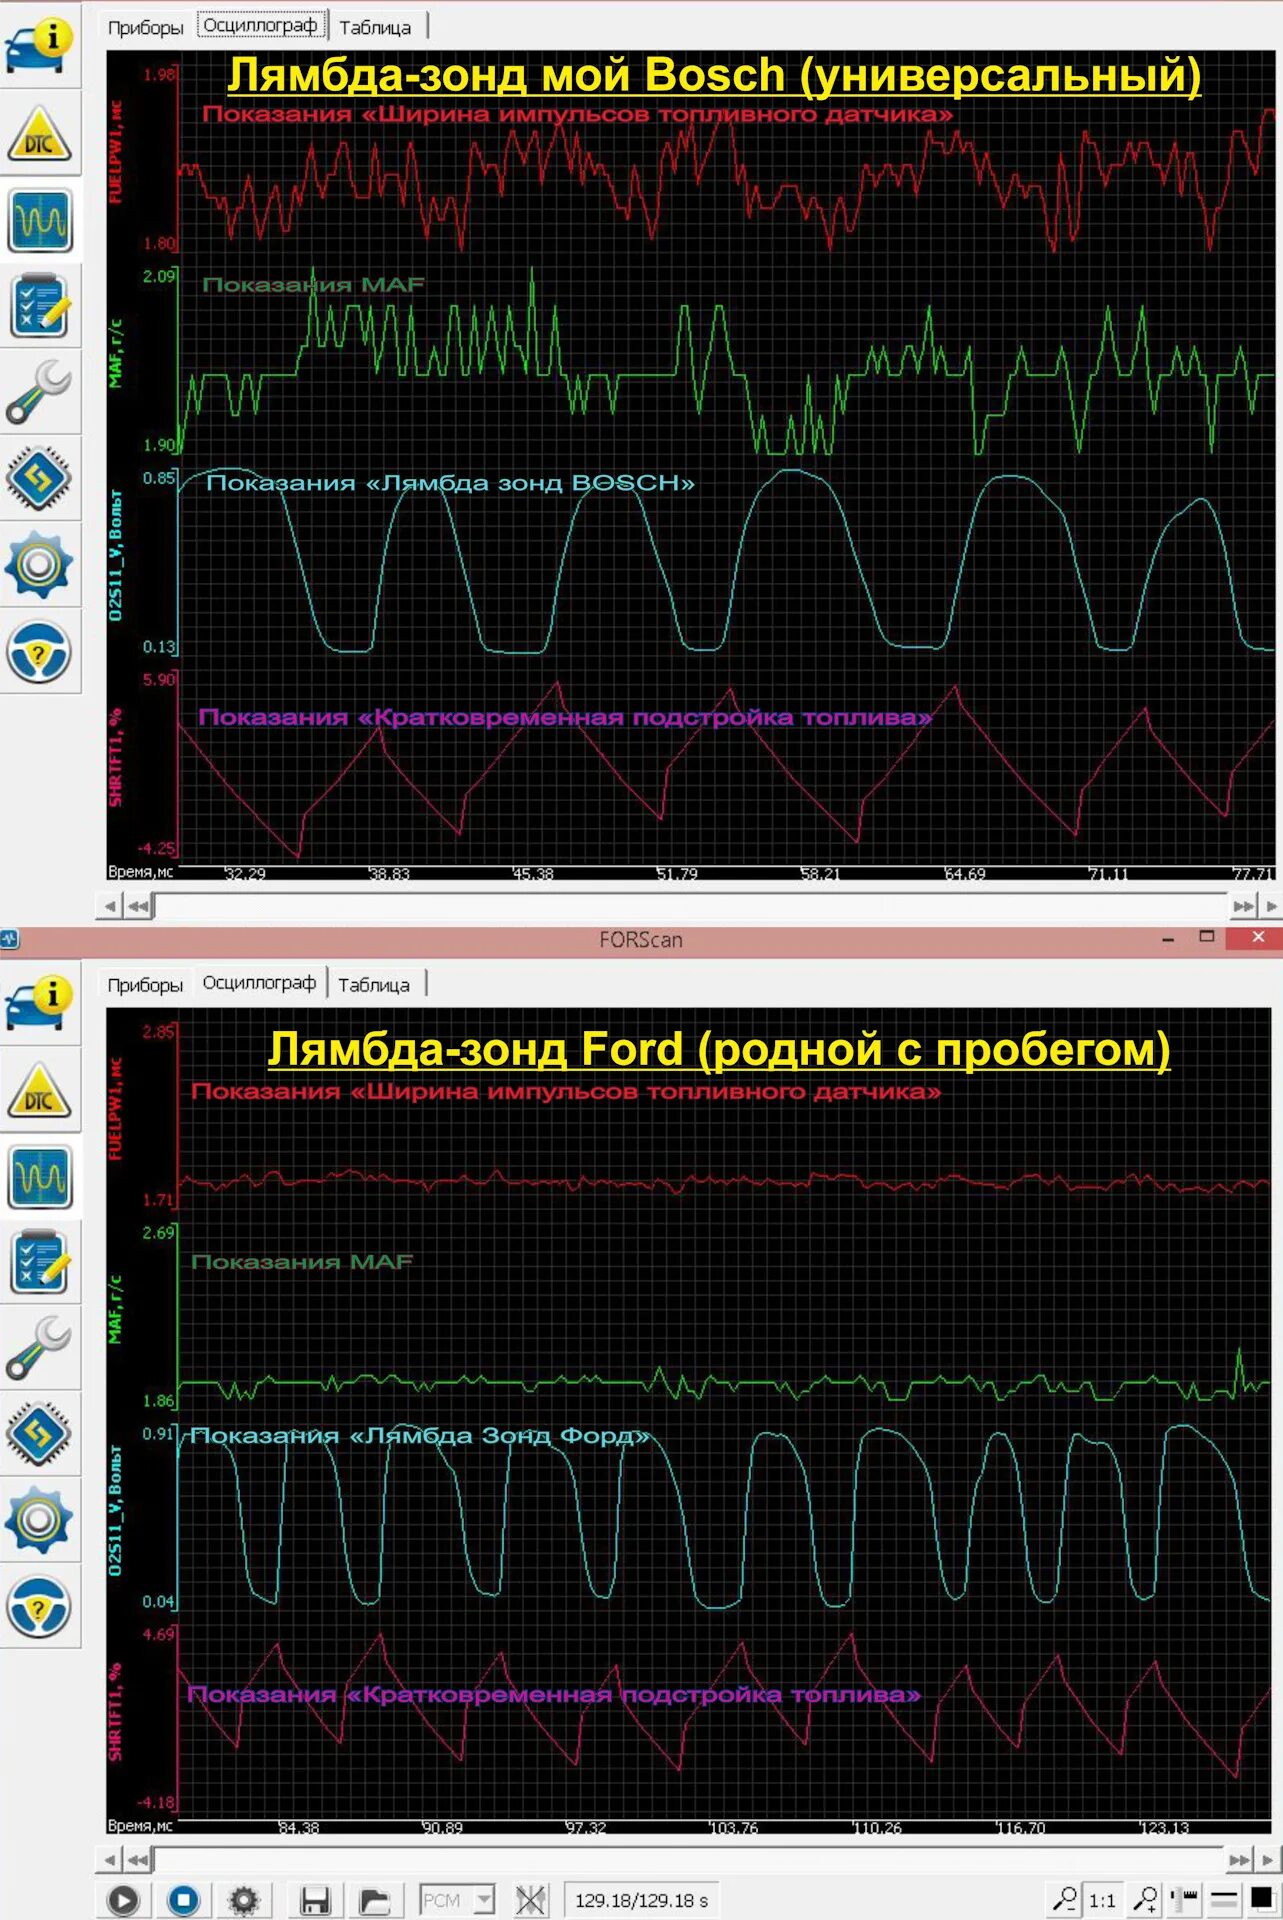The width and height of the screenshot is (1283, 1920).
Task: Select oscilloscope dashboard icon in lower window sidebar
Action: (40, 1177)
